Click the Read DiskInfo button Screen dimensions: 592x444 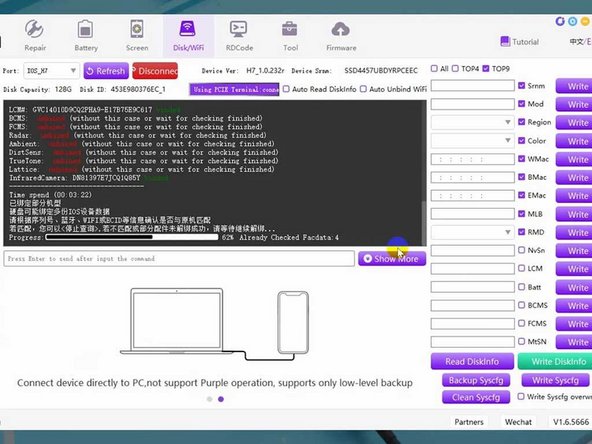(472, 361)
